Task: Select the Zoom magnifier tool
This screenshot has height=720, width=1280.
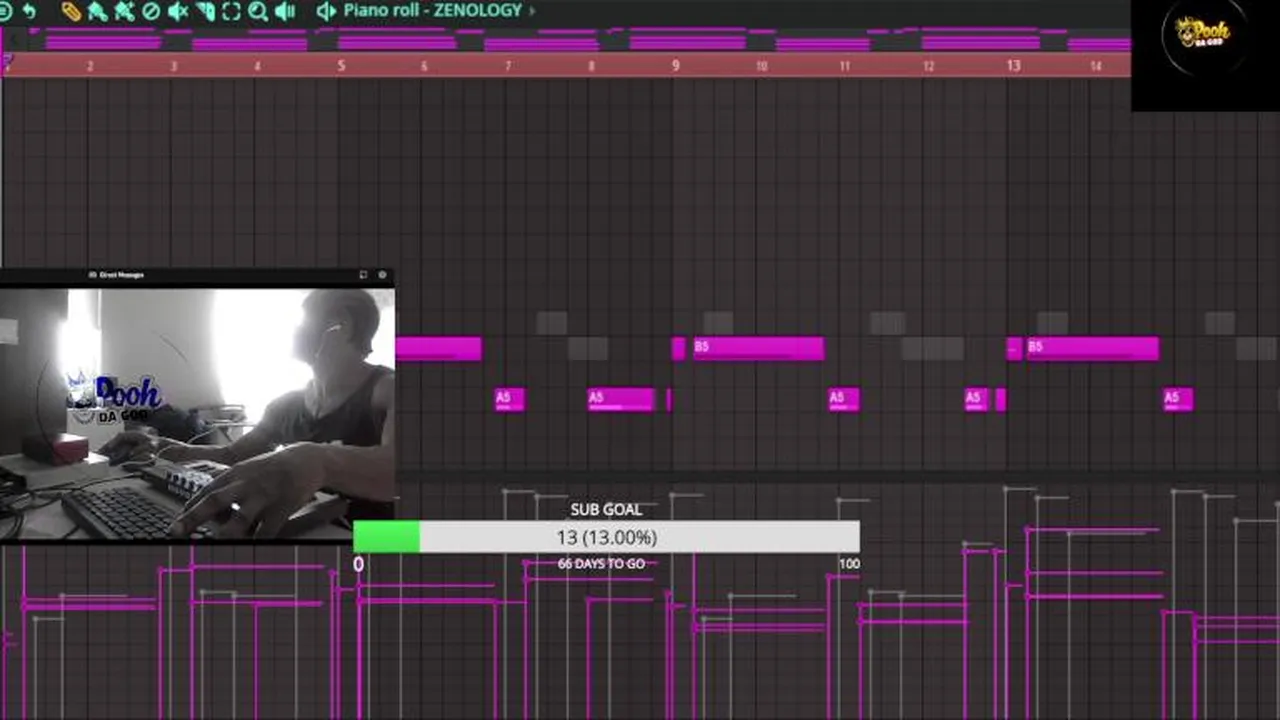Action: 258,11
